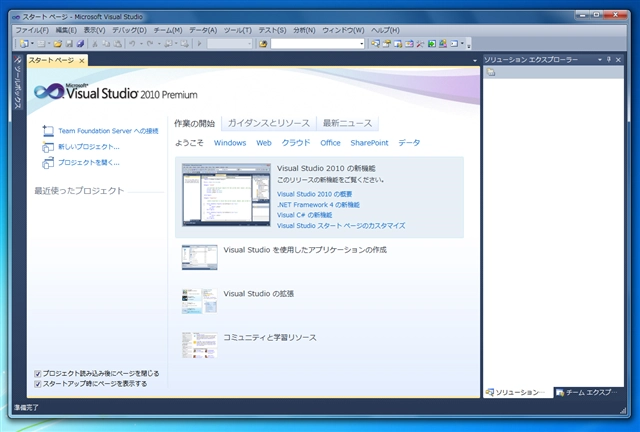This screenshot has height=432, width=640.
Task: Pin the Solution Explorer panel with pushpin
Action: pyautogui.click(x=607, y=61)
